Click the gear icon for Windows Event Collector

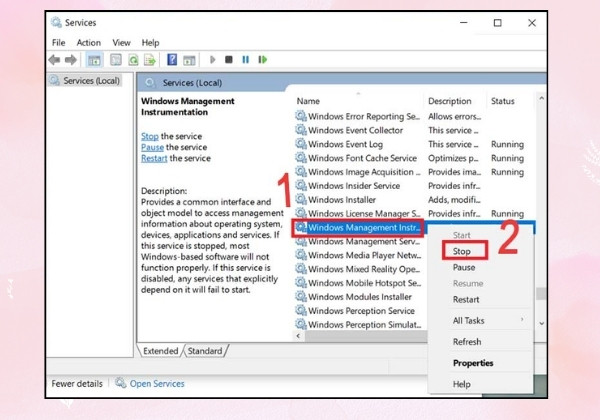(301, 130)
